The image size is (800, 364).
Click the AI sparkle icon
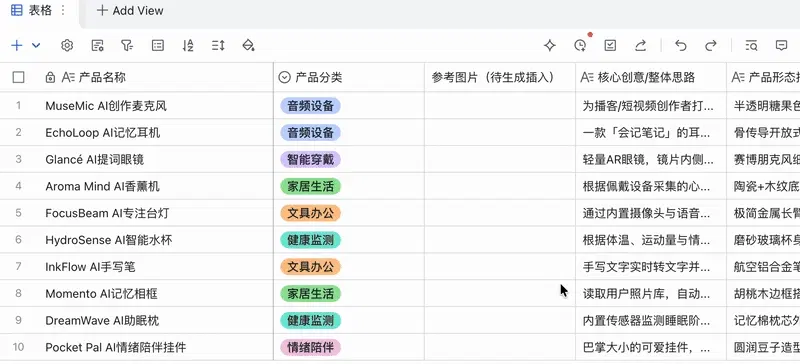(x=549, y=45)
